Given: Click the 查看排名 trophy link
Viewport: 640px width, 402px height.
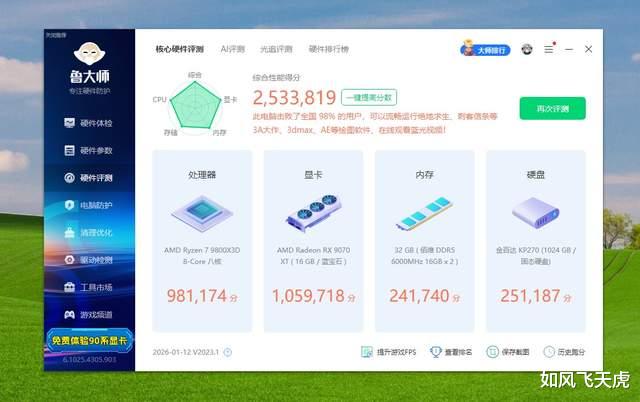Looking at the screenshot, I should (451, 352).
